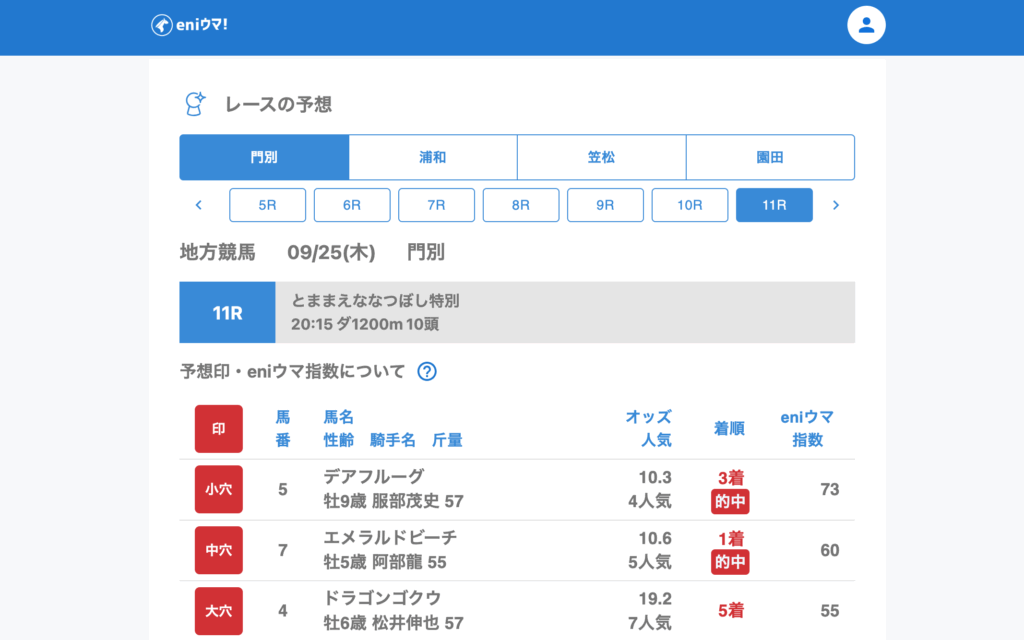Select race 6R
1024x640 pixels.
point(352,205)
